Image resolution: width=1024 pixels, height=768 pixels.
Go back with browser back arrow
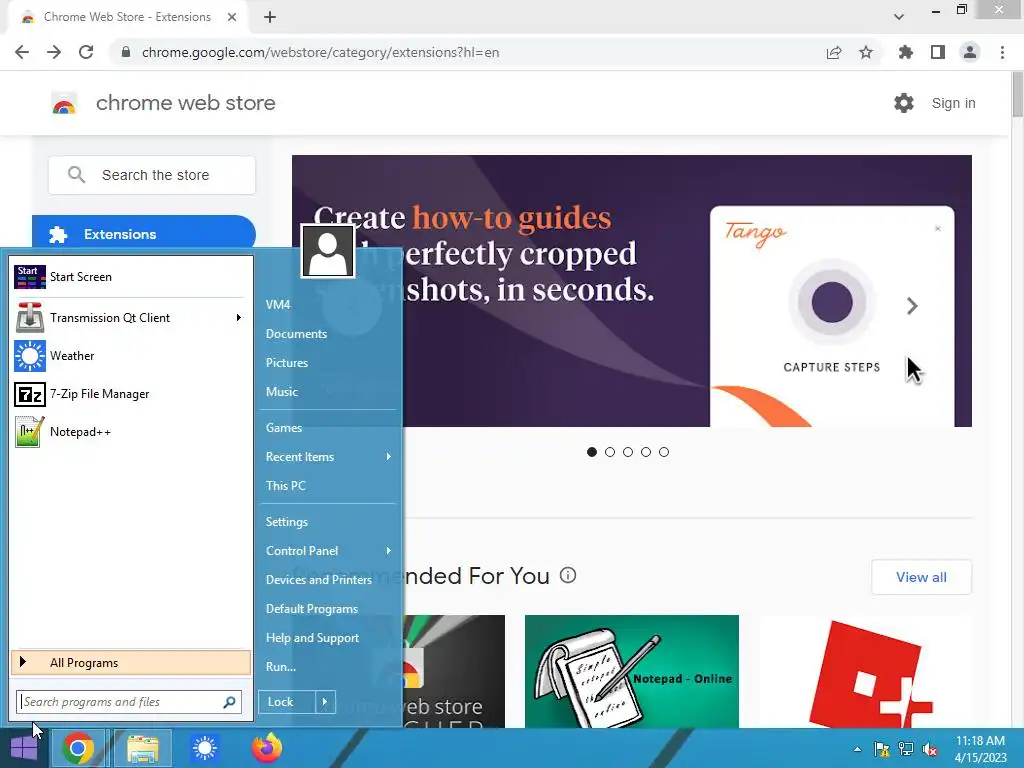22,52
